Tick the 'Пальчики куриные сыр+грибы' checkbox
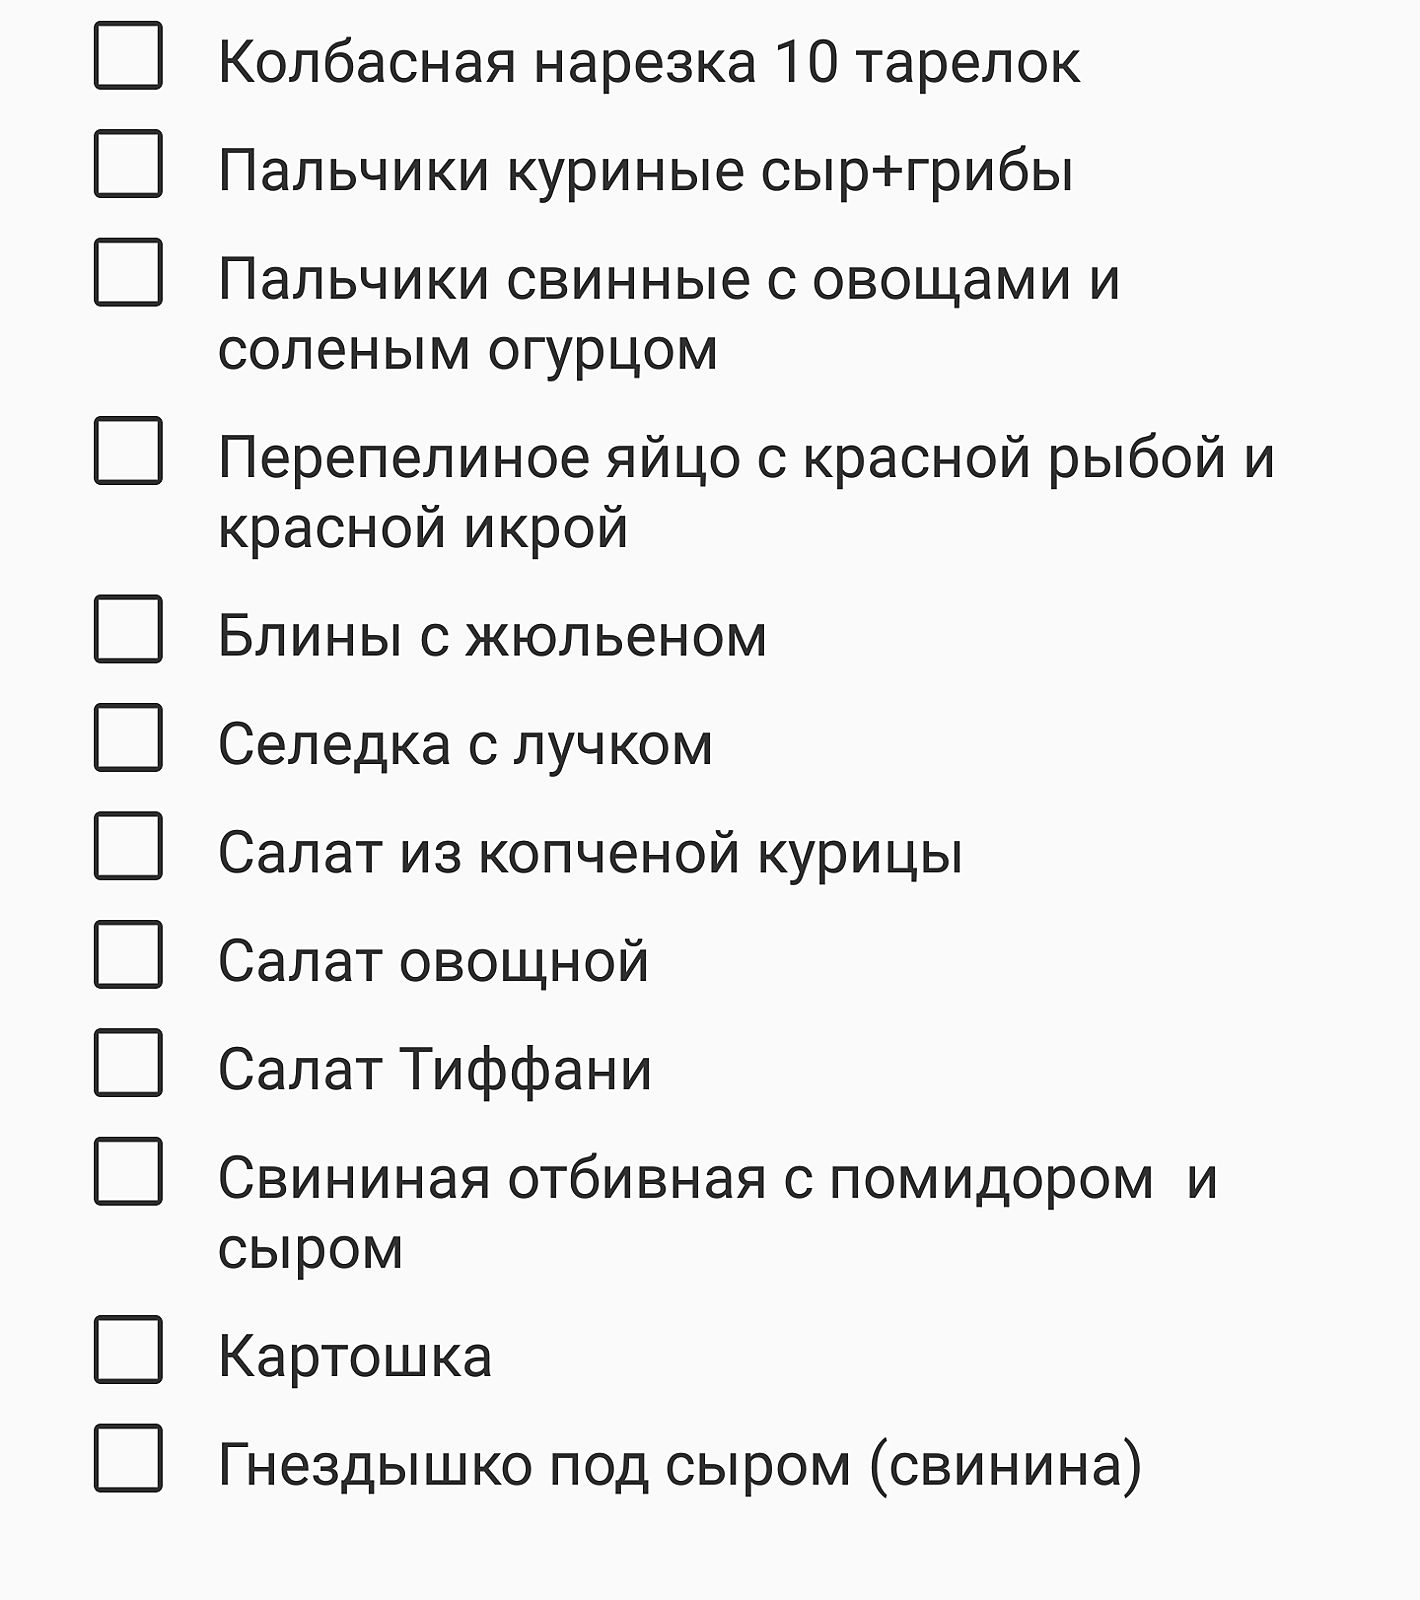The height and width of the screenshot is (1600, 1420). (128, 163)
